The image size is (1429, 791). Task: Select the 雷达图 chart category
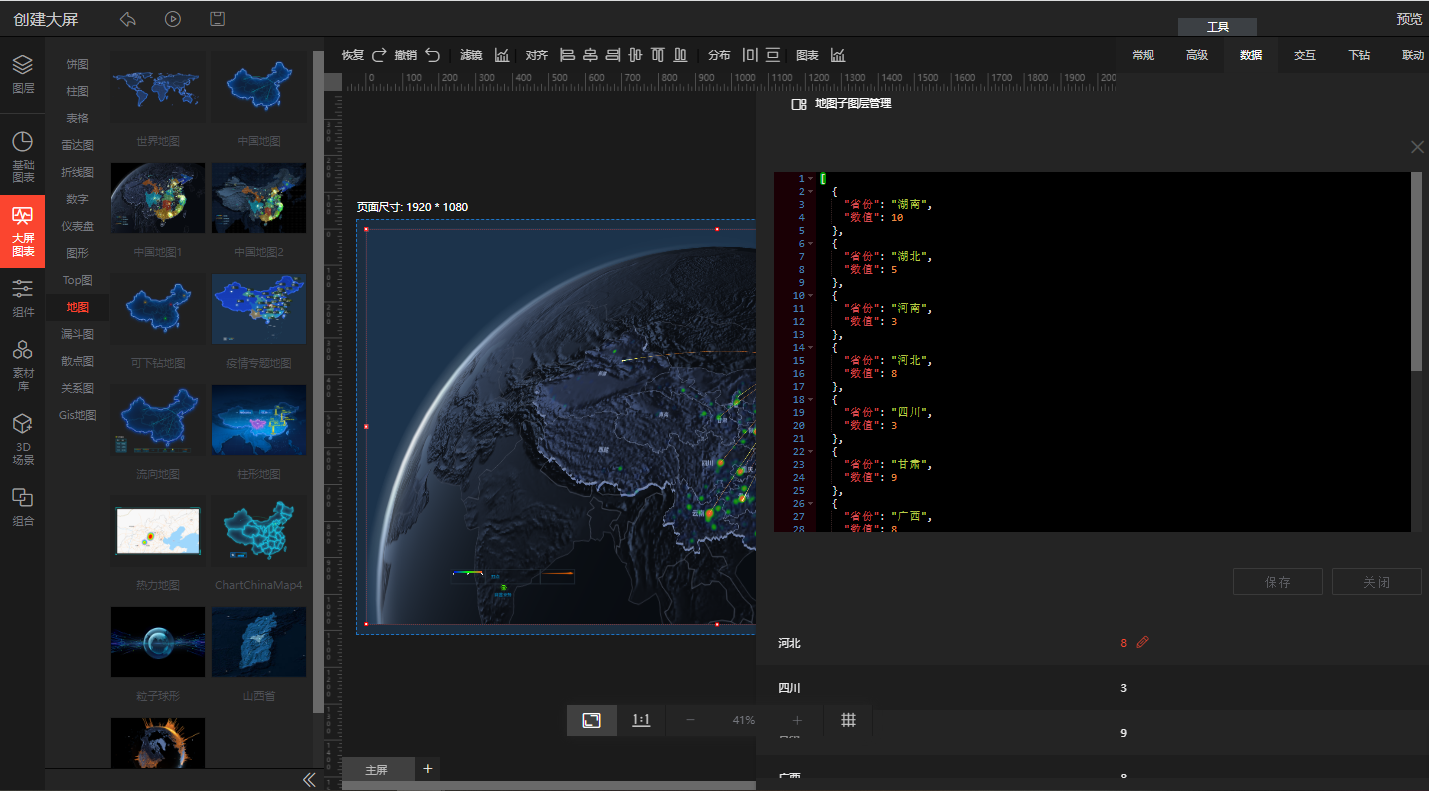point(77,145)
